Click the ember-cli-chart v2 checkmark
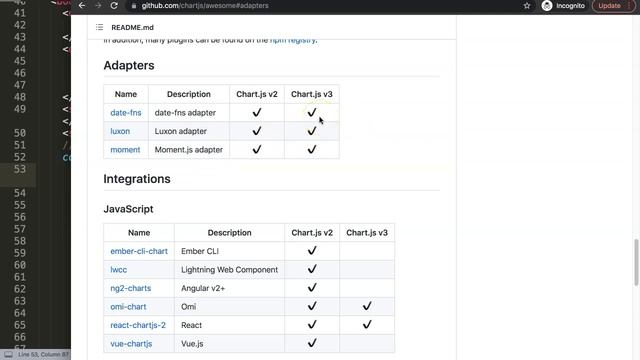The width and height of the screenshot is (640, 360). pos(312,251)
